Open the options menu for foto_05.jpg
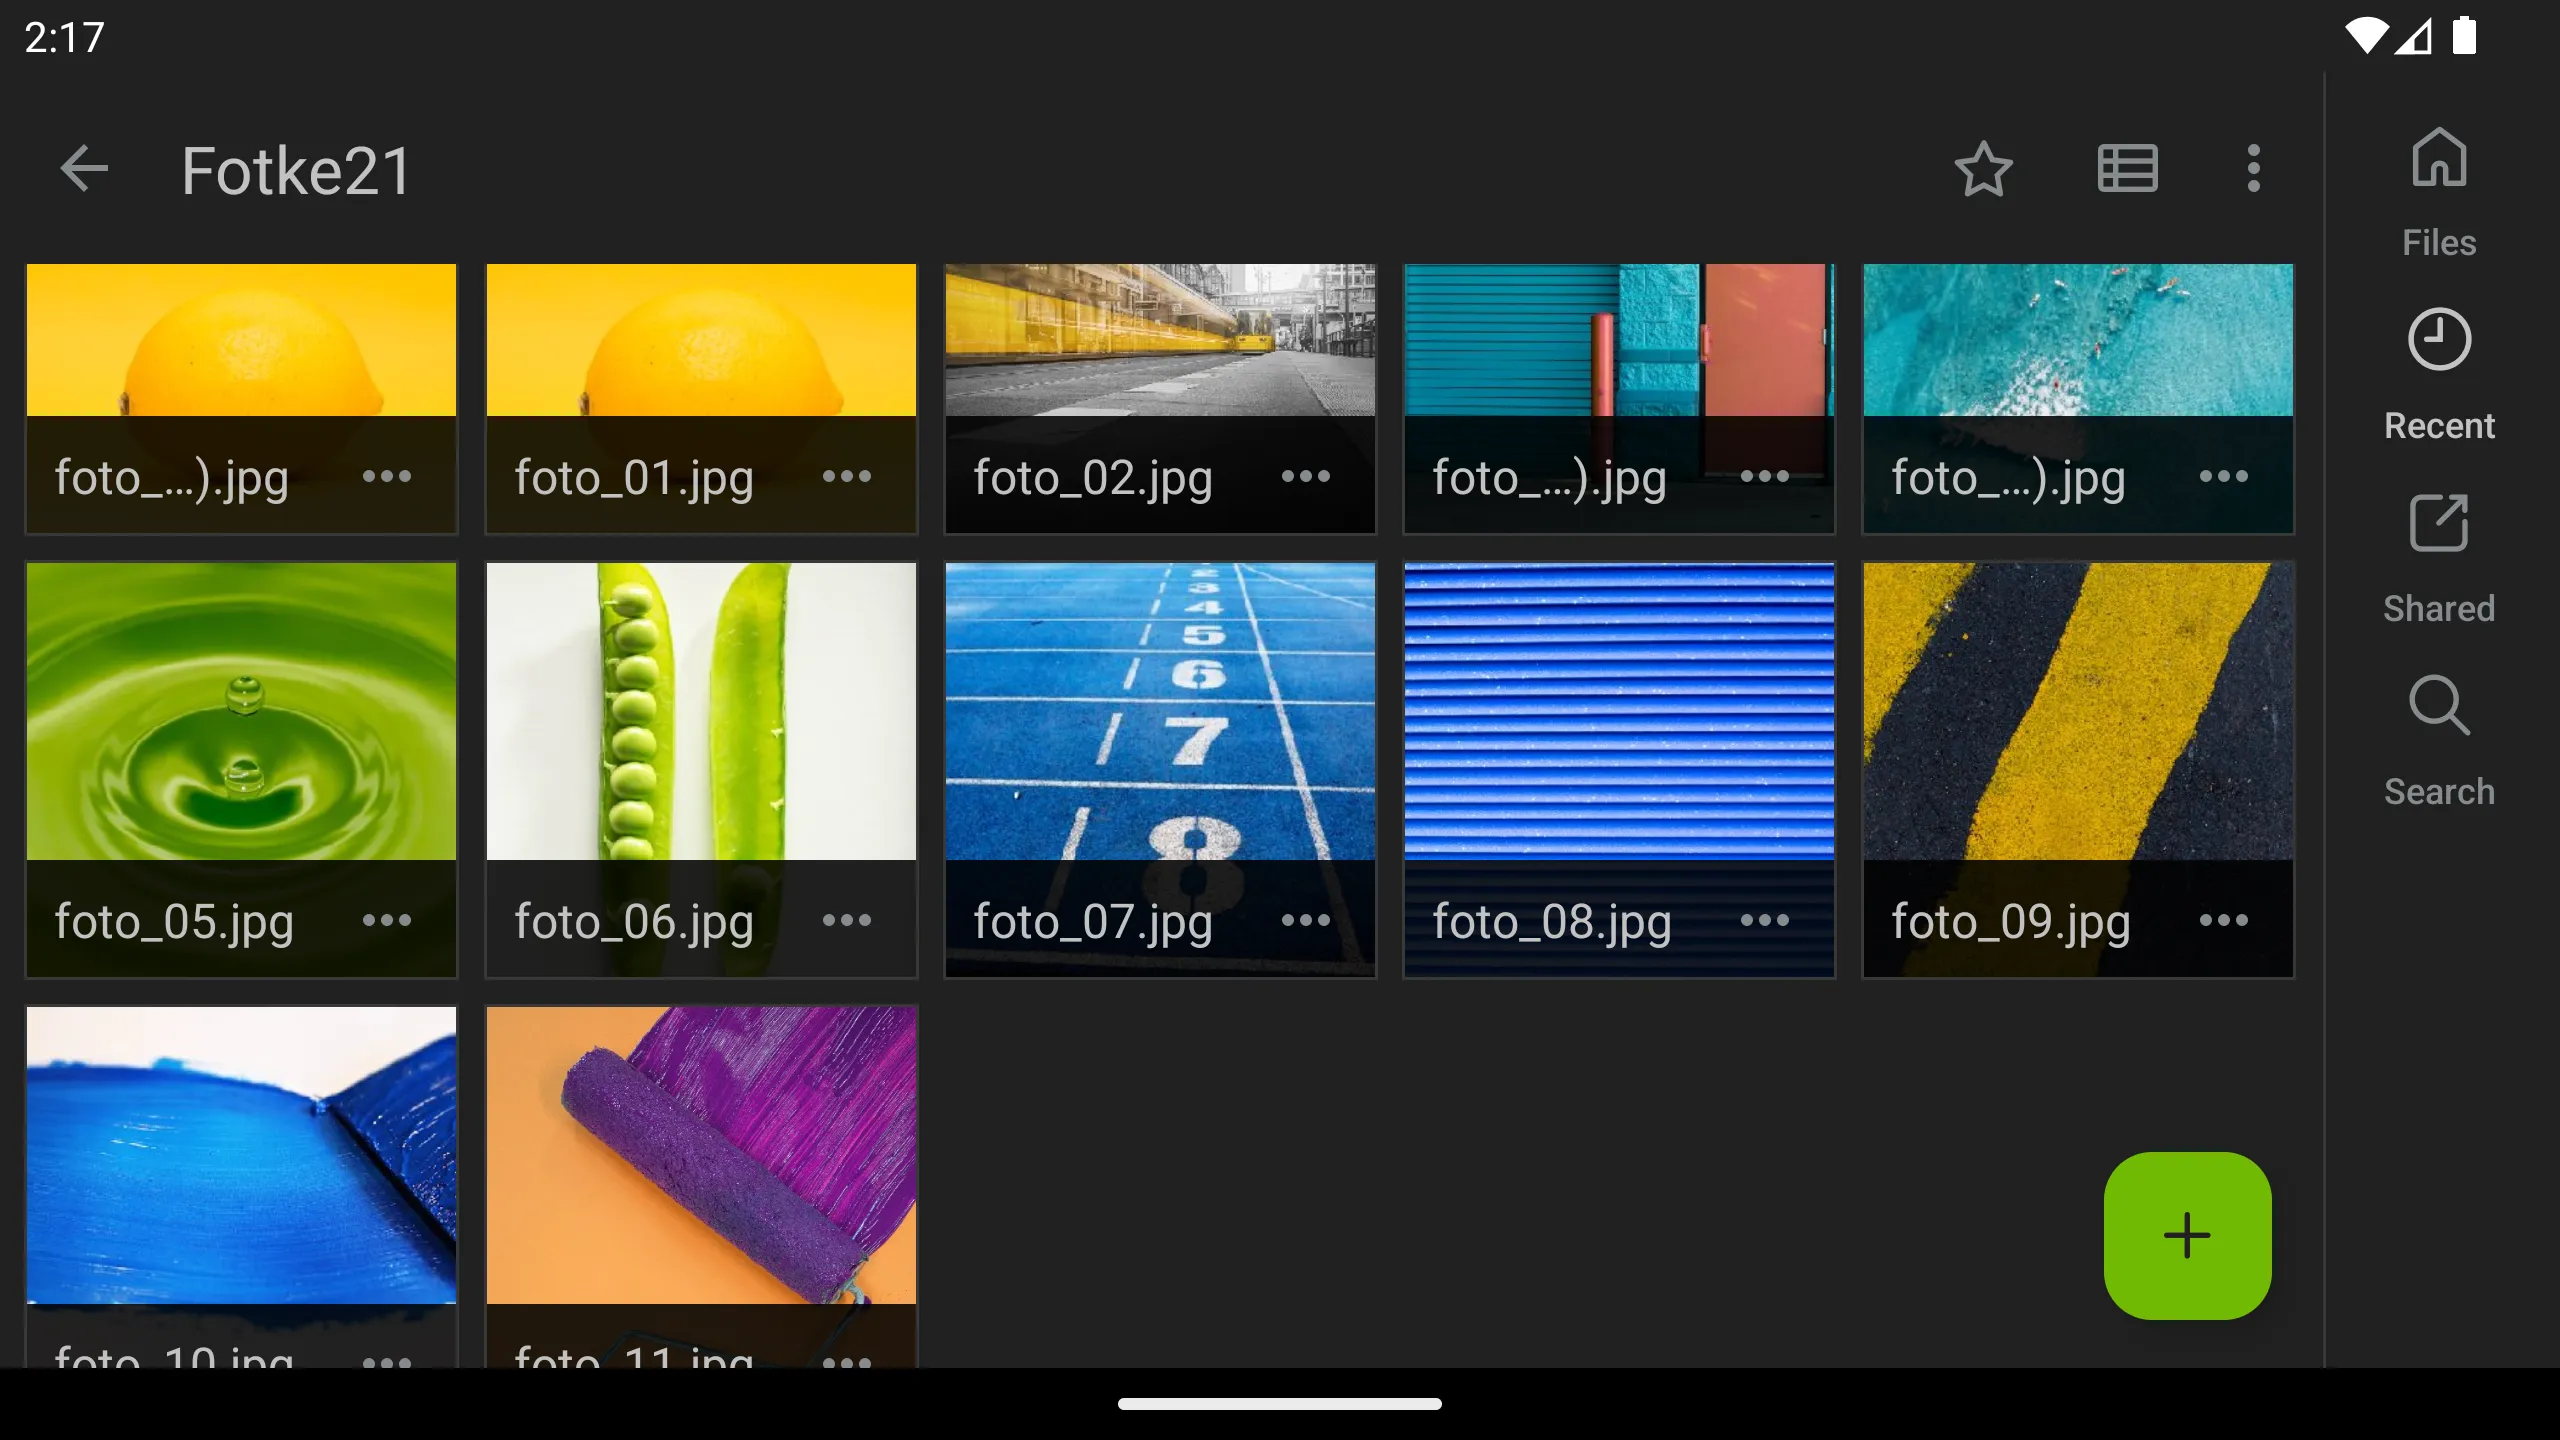This screenshot has height=1440, width=2560. (386, 920)
